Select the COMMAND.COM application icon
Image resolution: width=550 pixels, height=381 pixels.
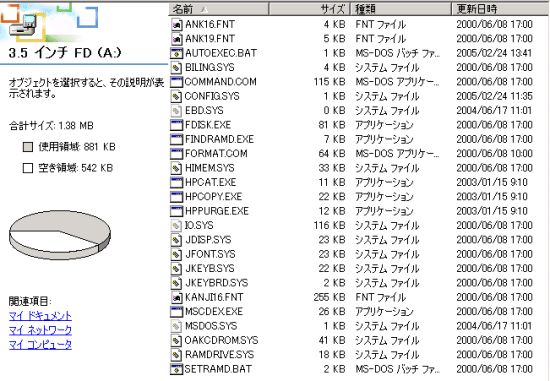pyautogui.click(x=176, y=82)
